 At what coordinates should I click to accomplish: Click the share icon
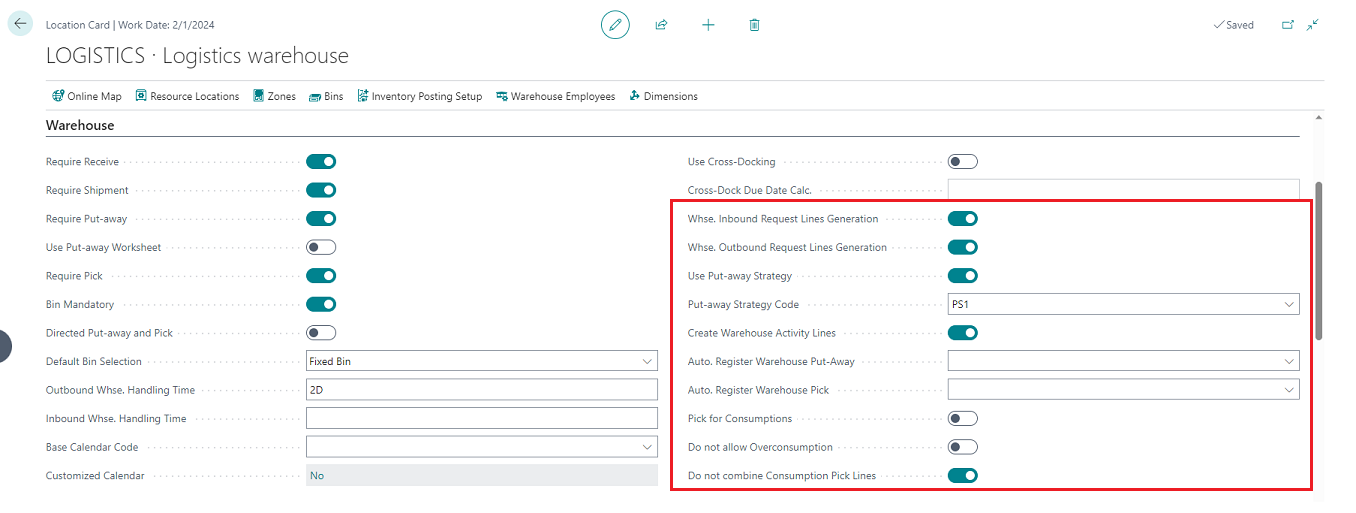point(661,25)
